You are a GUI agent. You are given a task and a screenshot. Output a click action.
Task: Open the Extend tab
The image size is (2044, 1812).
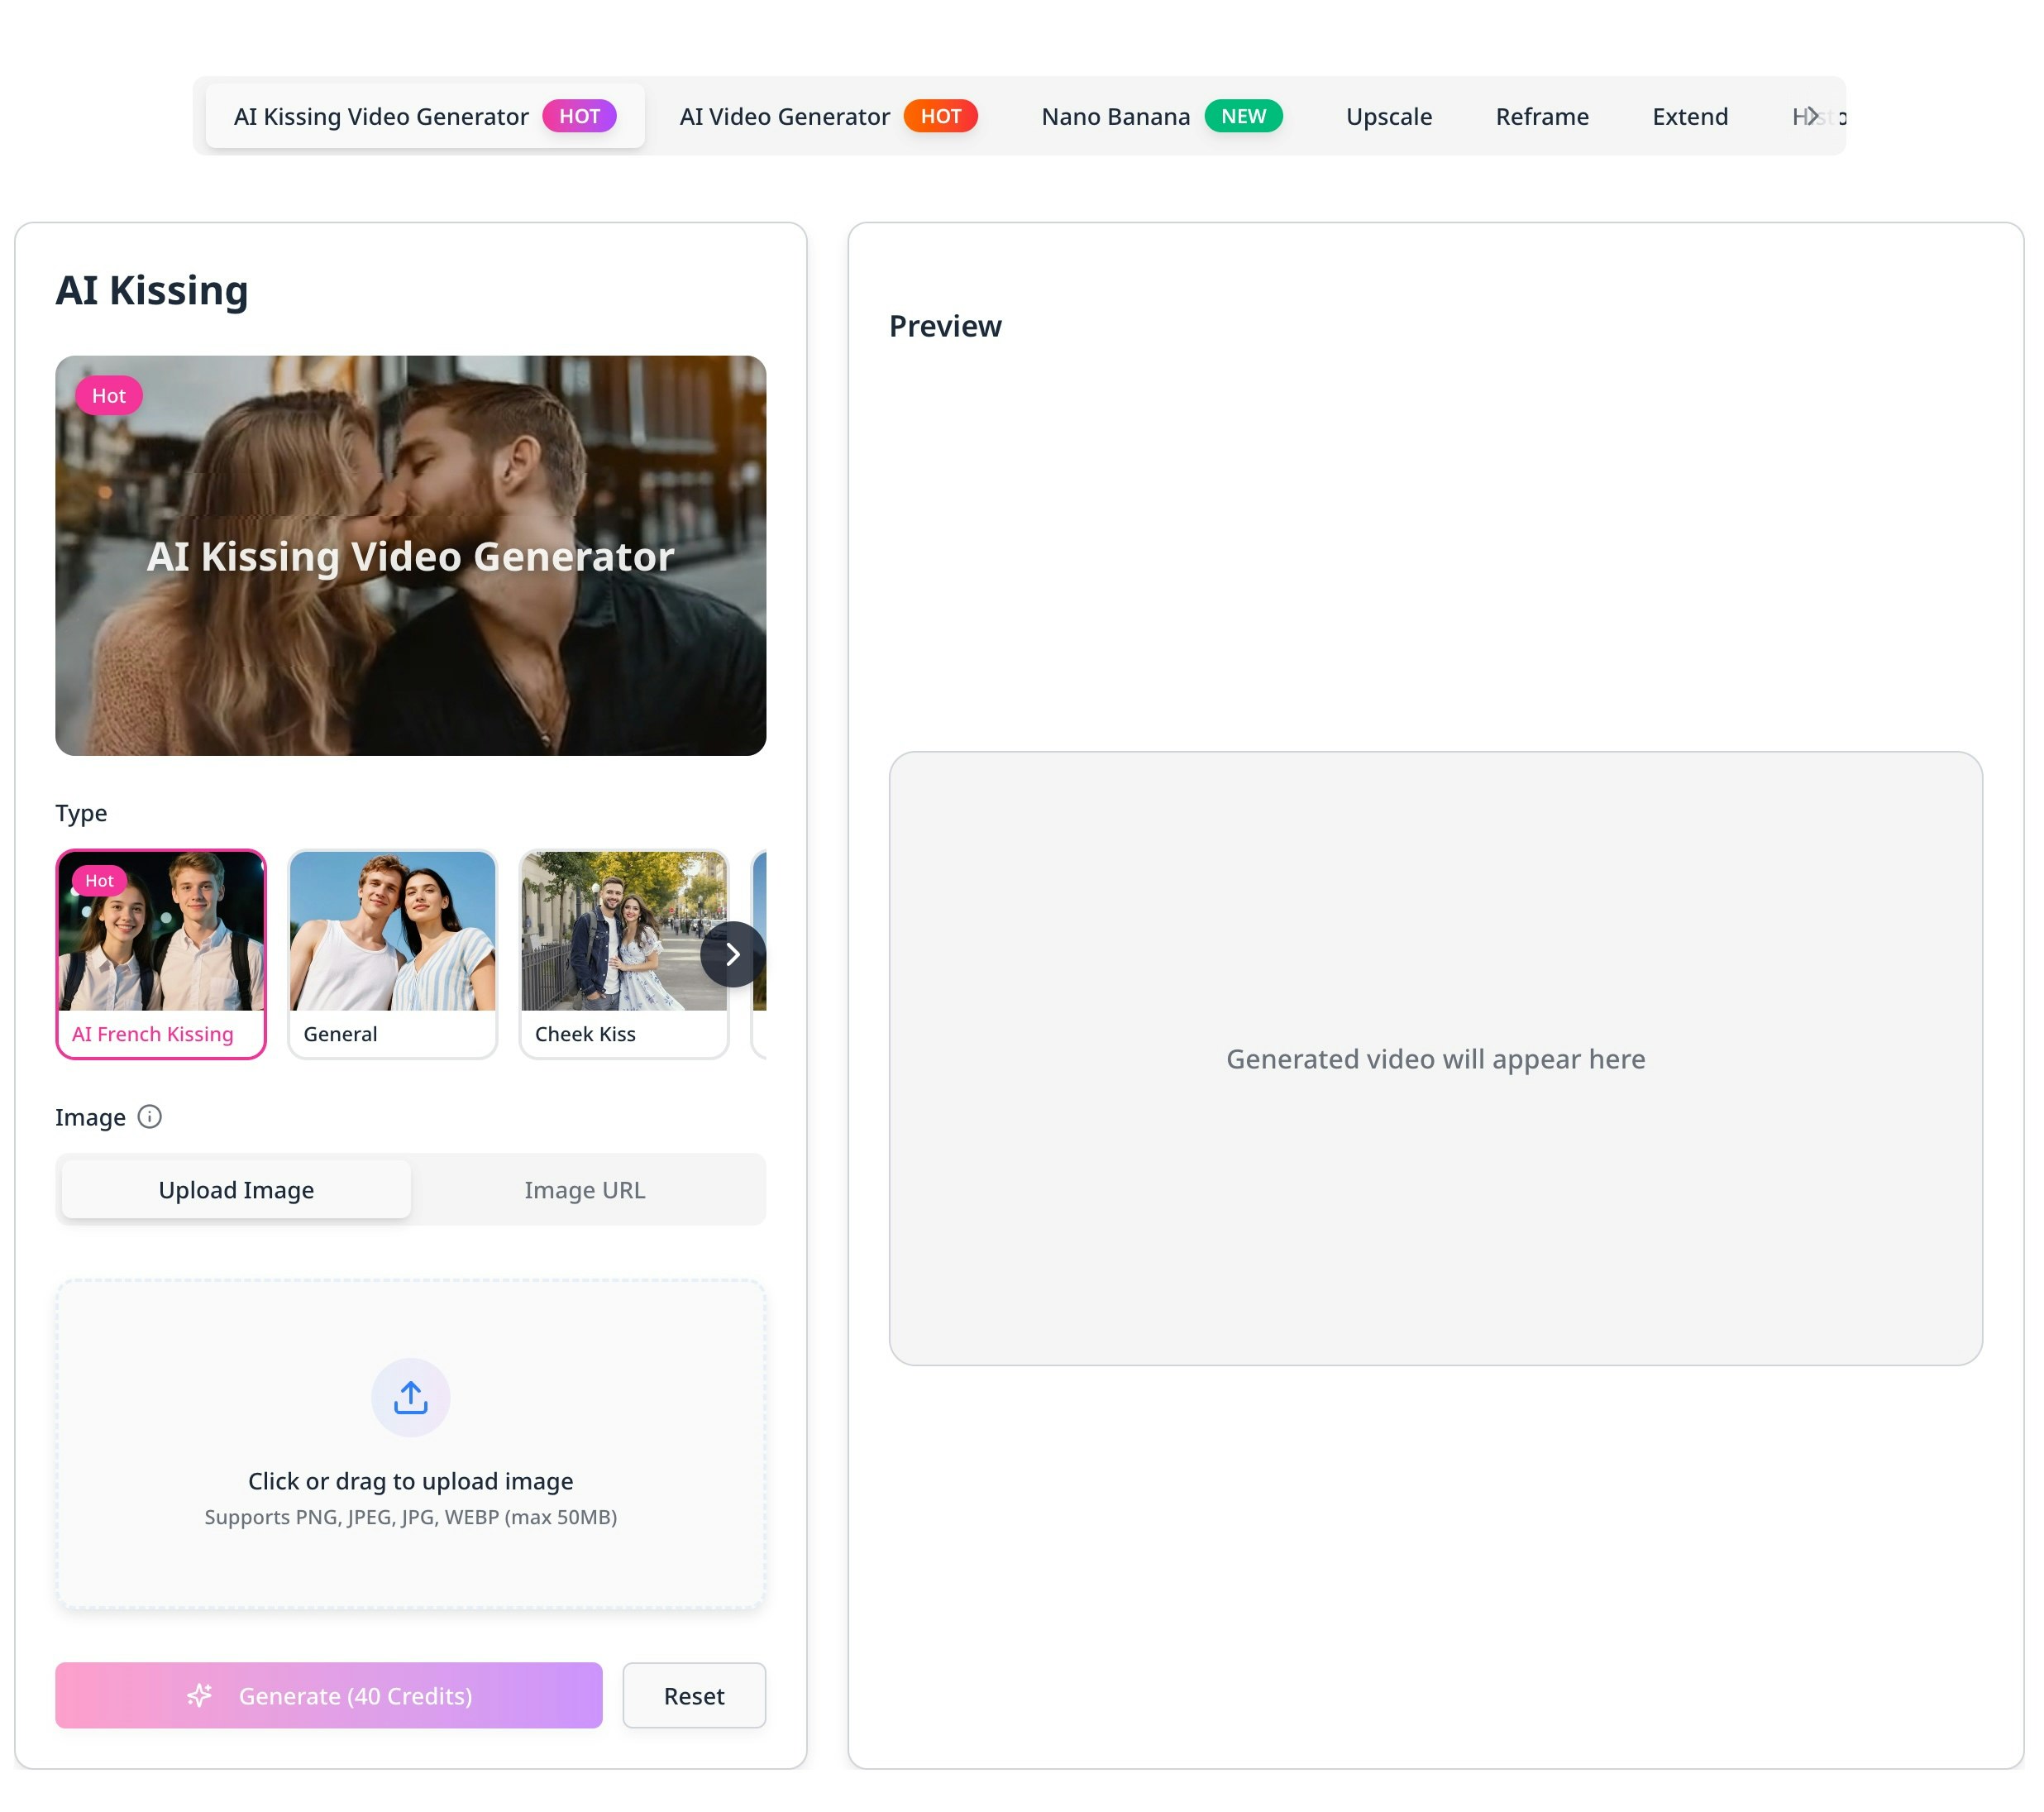pos(1690,116)
